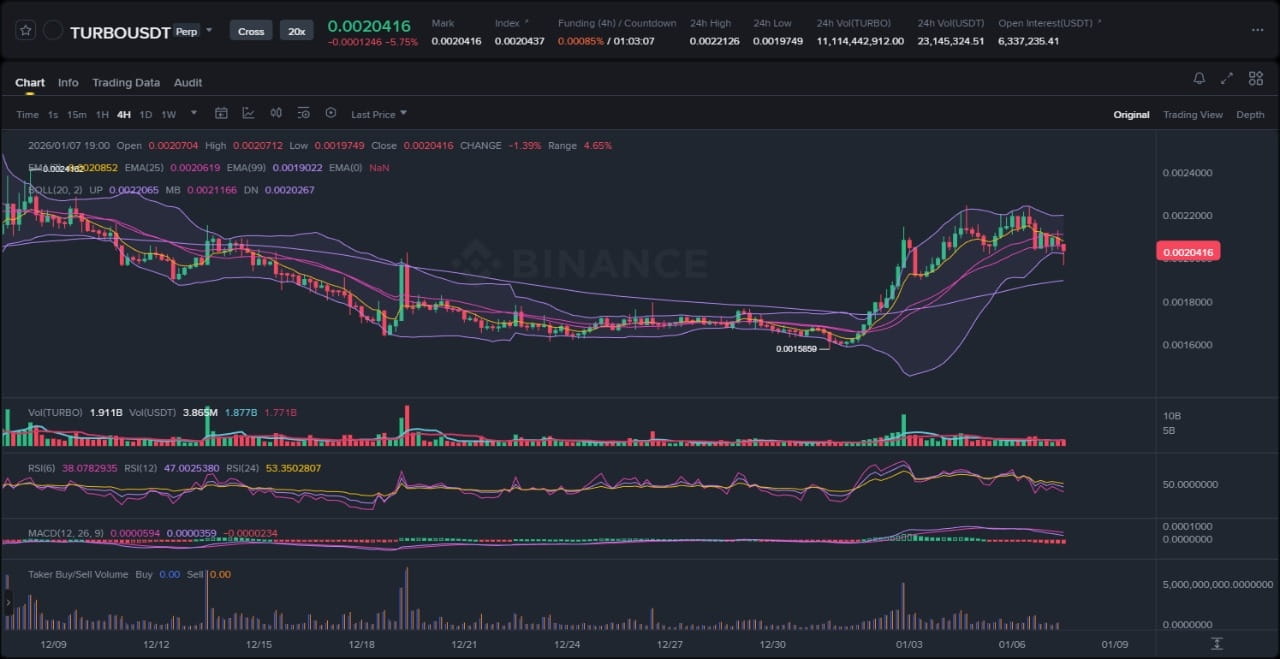This screenshot has height=659, width=1280.
Task: Select the 4H interval
Action: pyautogui.click(x=124, y=115)
